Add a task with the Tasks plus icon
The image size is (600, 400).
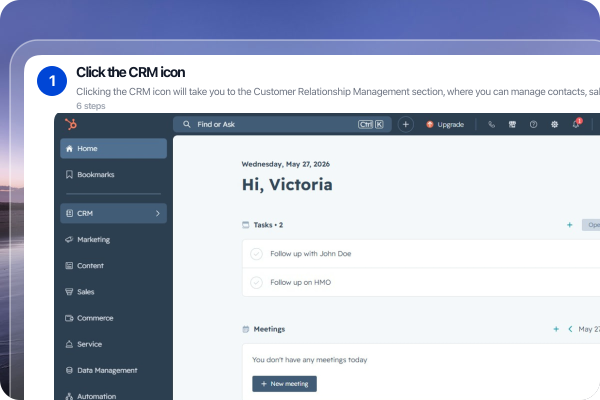569,225
